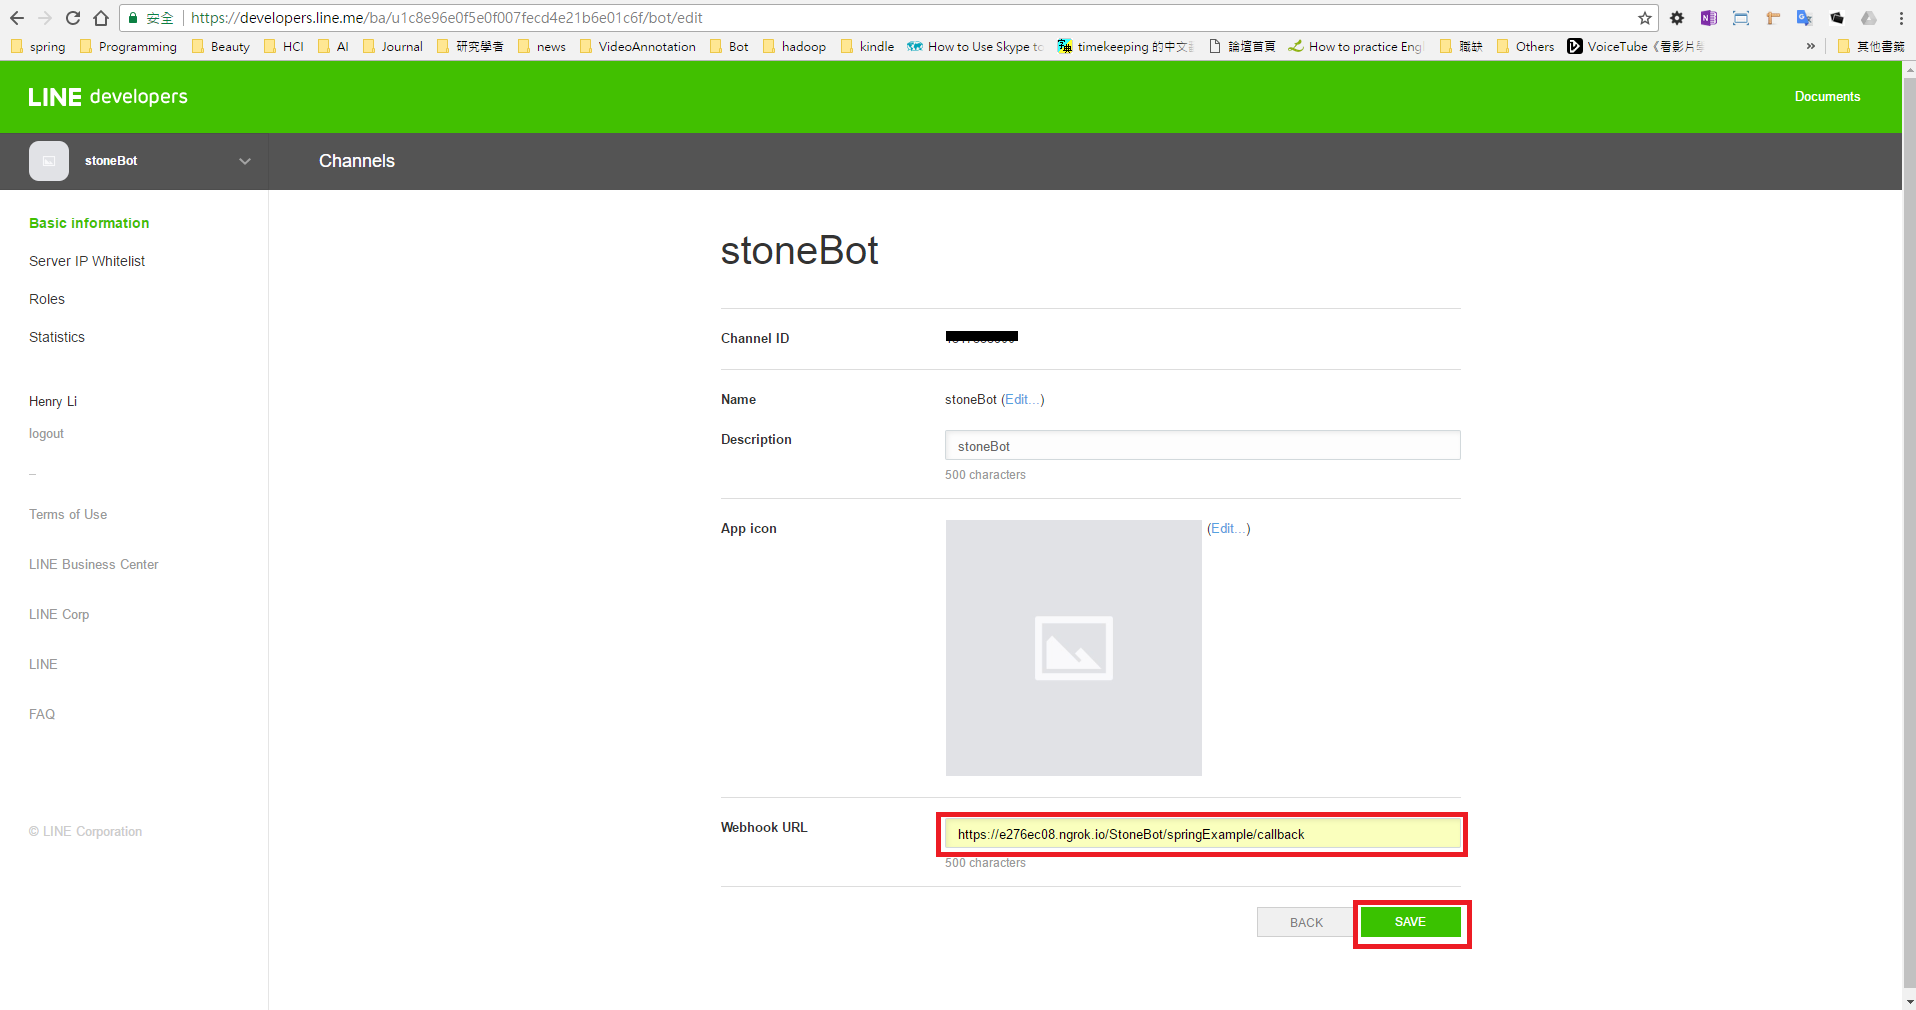Open the LINE link in sidebar

click(x=43, y=664)
